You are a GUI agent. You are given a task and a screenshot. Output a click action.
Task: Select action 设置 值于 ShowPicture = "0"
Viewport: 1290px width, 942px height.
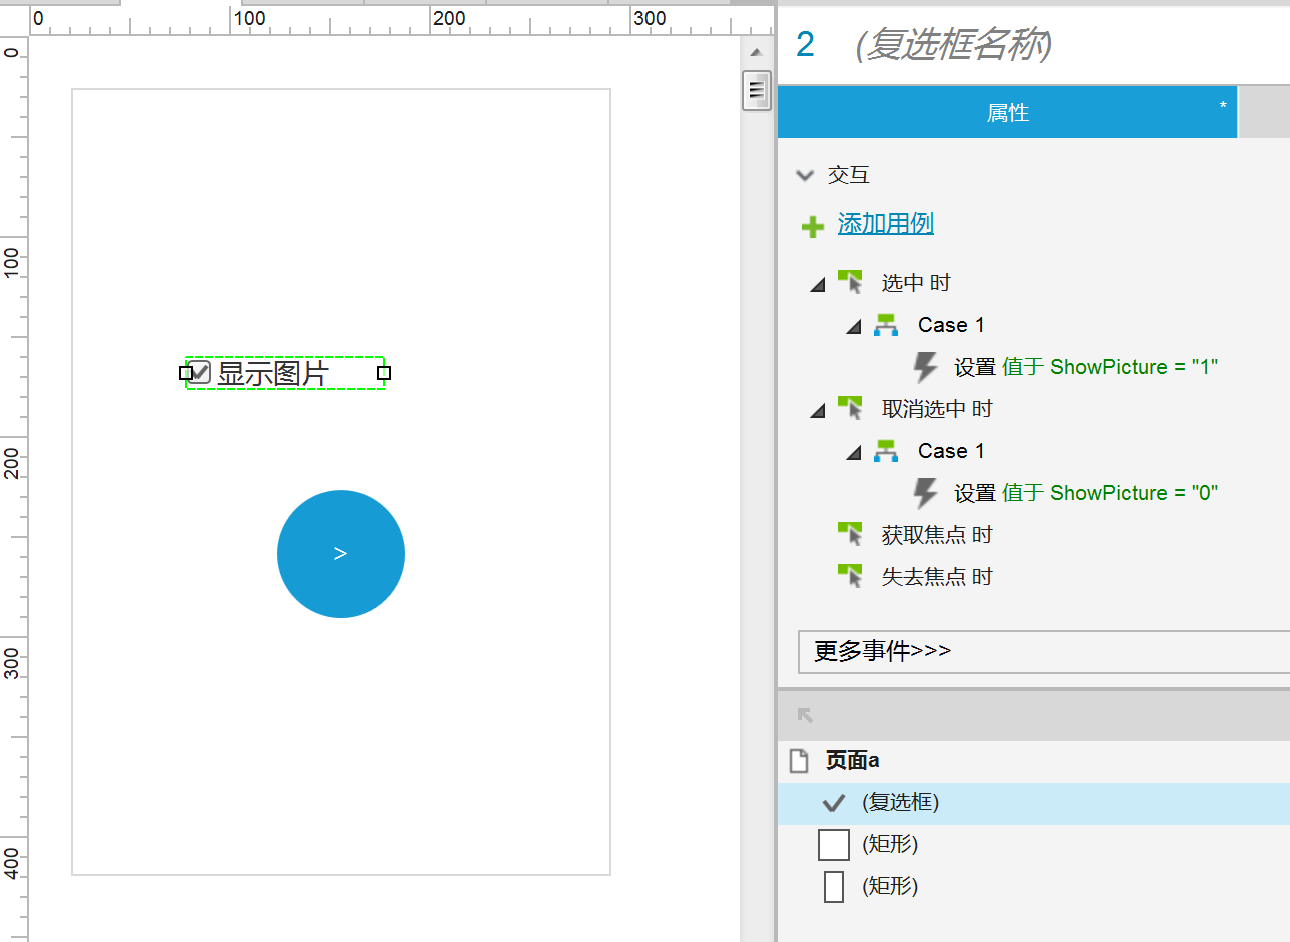click(x=1086, y=493)
